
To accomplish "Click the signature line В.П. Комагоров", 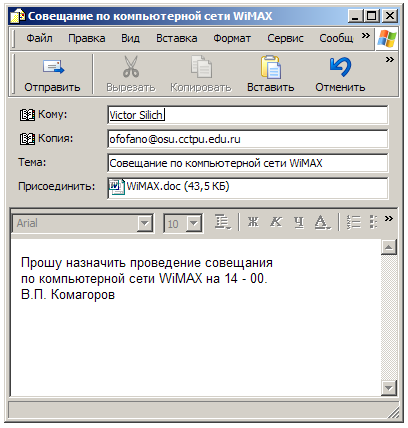I will (68, 295).
